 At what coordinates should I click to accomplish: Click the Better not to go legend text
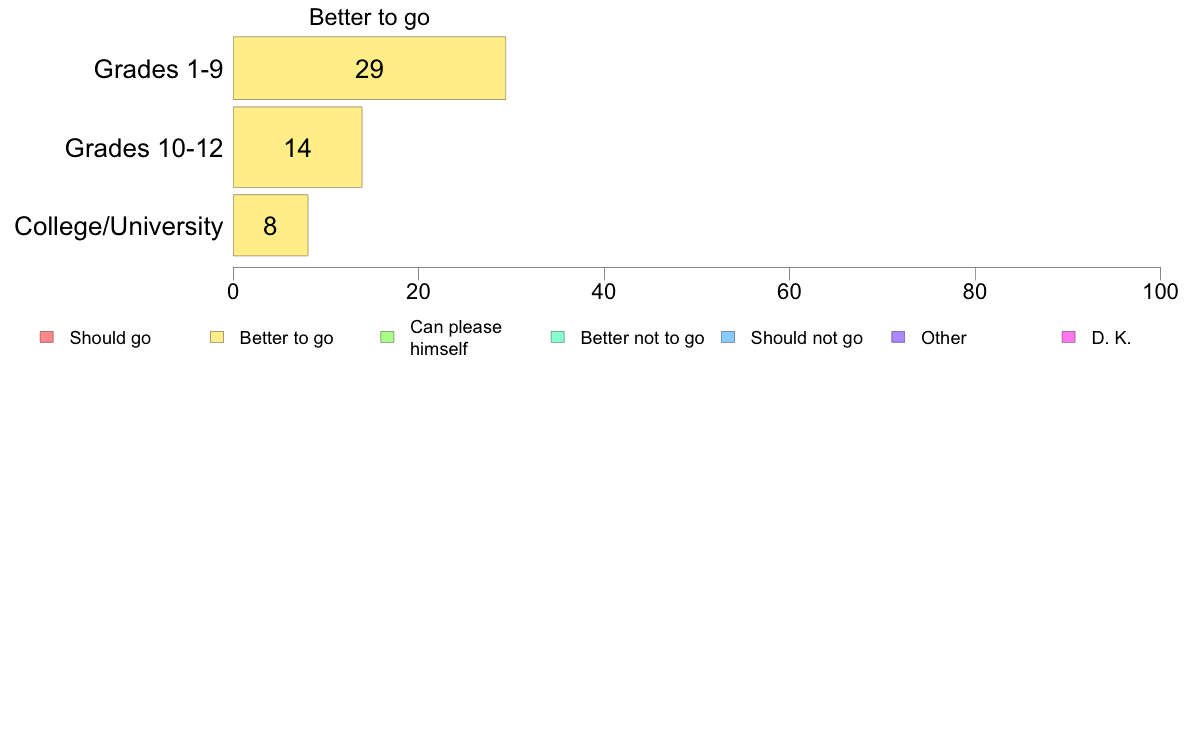pos(642,338)
